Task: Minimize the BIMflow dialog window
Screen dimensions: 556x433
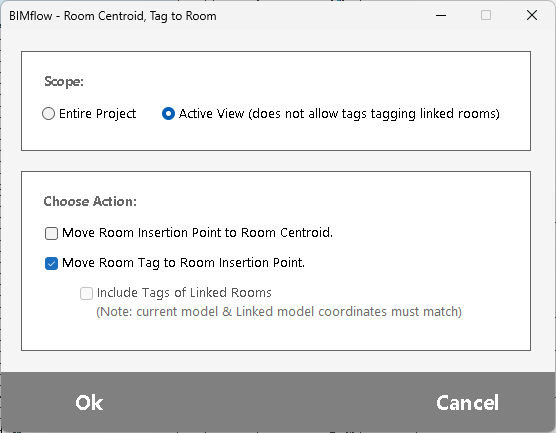Action: pyautogui.click(x=441, y=15)
